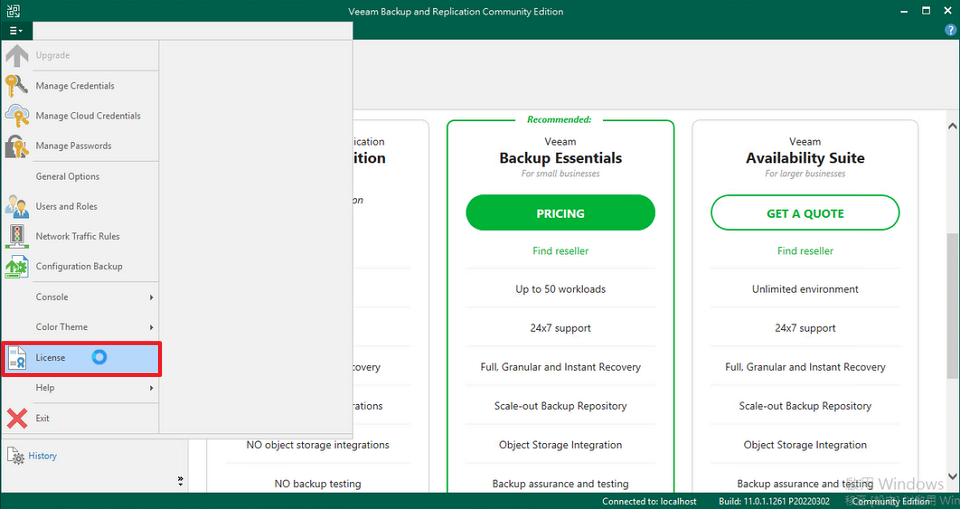Expand the Console submenu arrow
This screenshot has width=960, height=509.
click(151, 297)
